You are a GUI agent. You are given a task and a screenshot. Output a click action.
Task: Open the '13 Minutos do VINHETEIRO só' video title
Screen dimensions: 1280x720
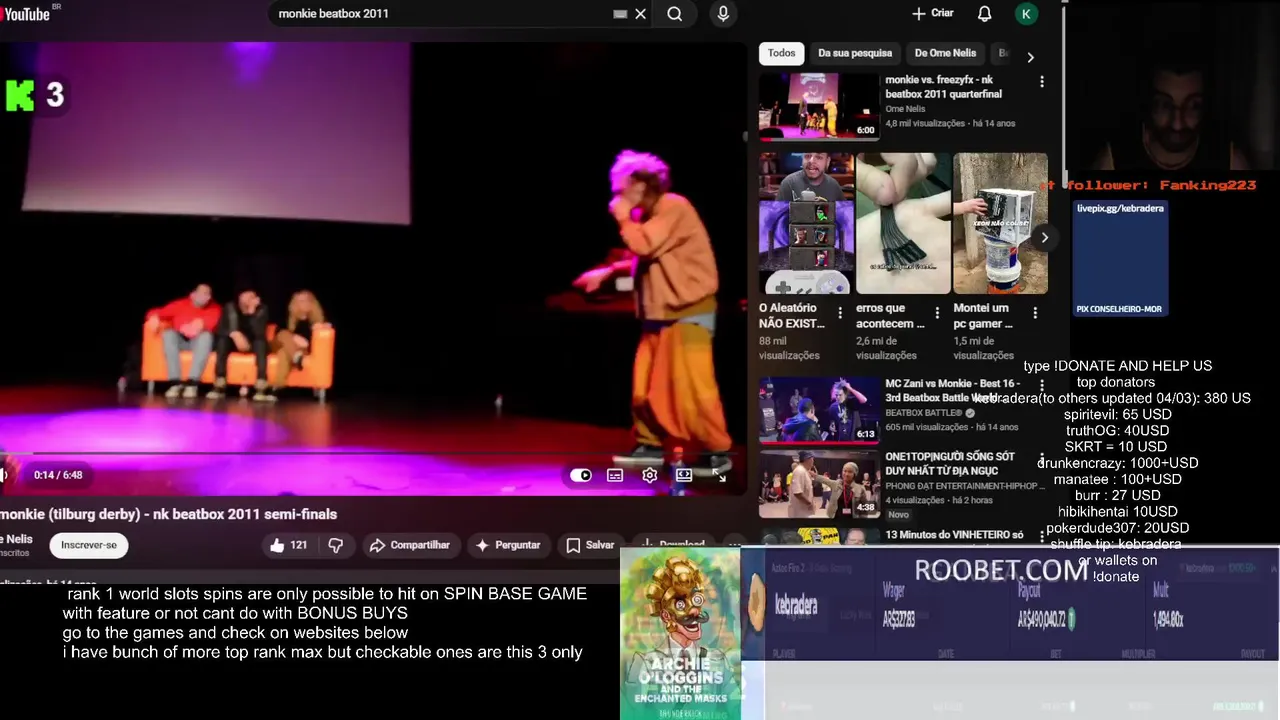[954, 535]
